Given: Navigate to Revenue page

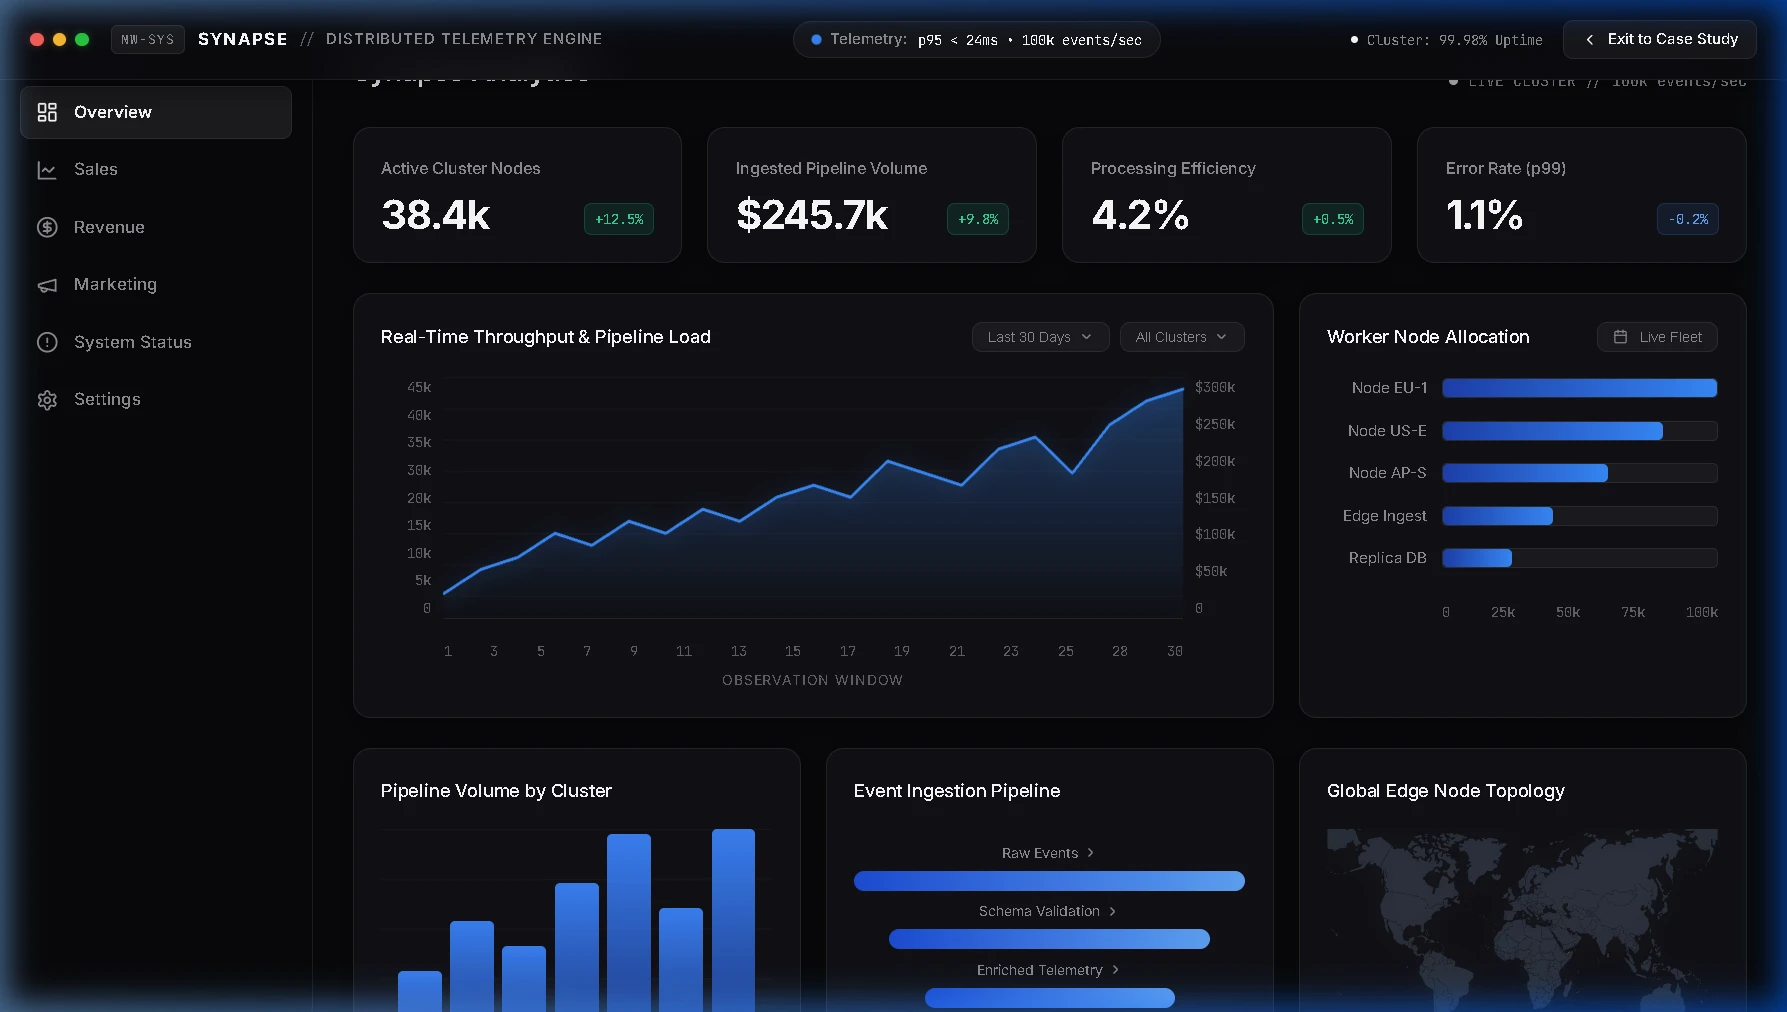Looking at the screenshot, I should pyautogui.click(x=156, y=227).
